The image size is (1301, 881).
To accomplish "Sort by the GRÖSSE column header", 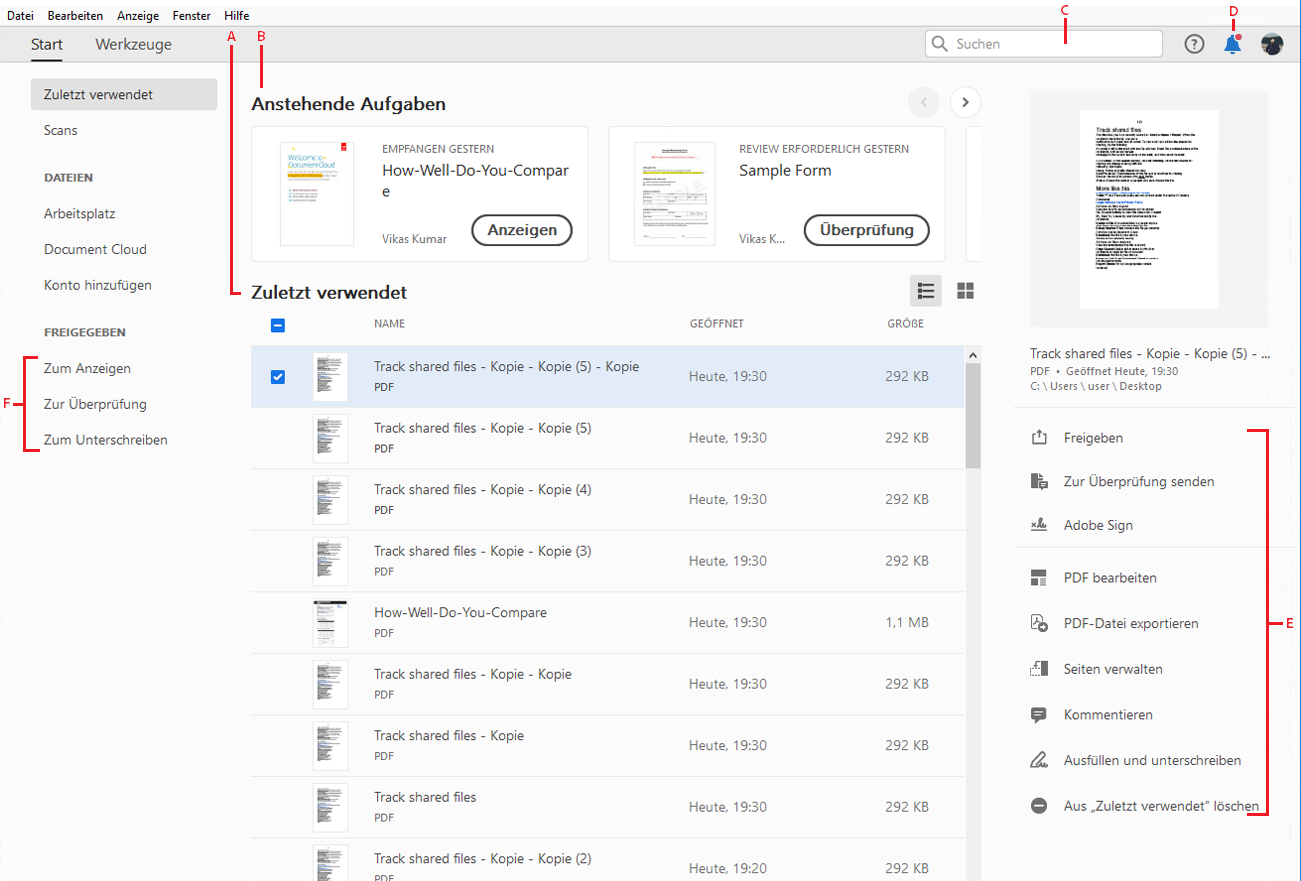I will pyautogui.click(x=905, y=324).
